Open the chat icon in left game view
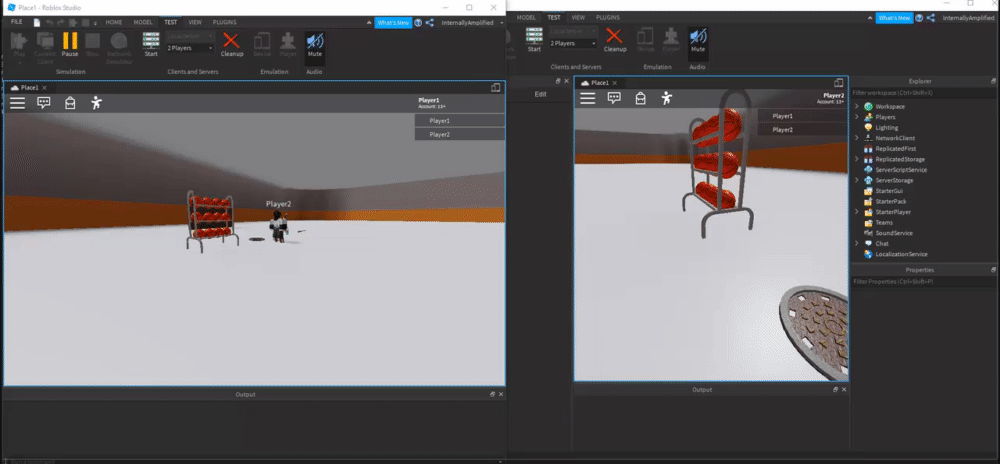The image size is (1000, 464). coord(43,103)
